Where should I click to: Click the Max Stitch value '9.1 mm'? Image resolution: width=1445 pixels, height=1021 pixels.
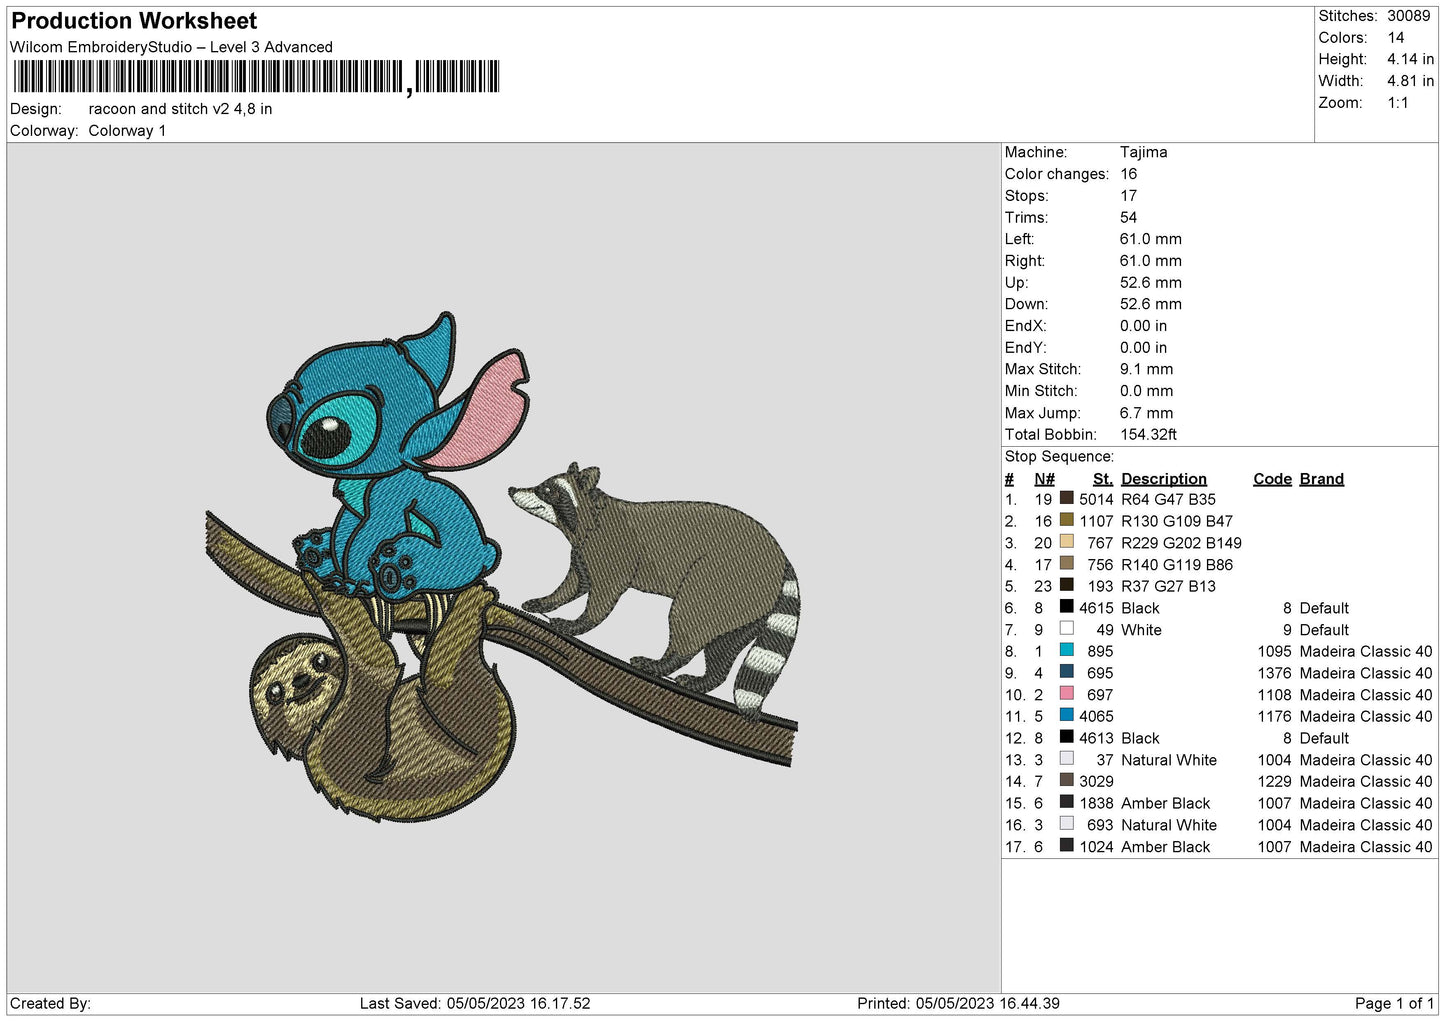tap(1146, 369)
